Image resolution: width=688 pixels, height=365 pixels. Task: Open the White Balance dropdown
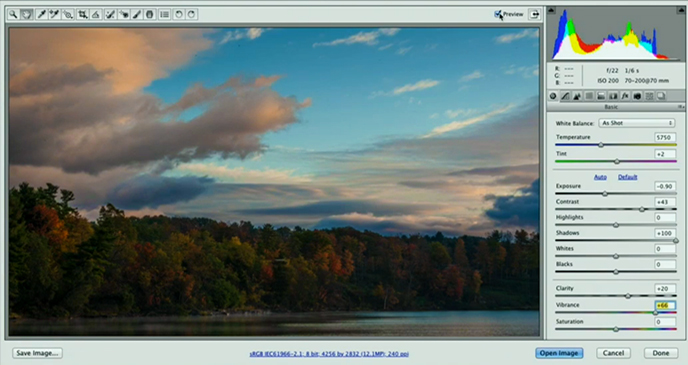click(637, 123)
